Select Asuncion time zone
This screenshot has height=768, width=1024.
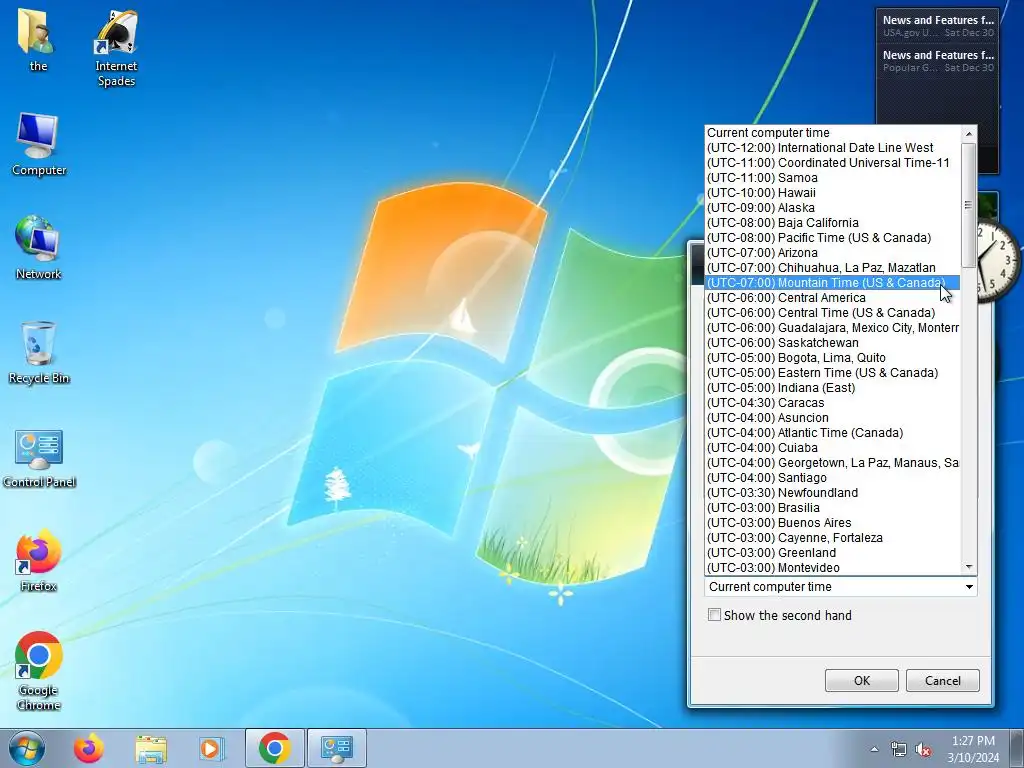833,418
